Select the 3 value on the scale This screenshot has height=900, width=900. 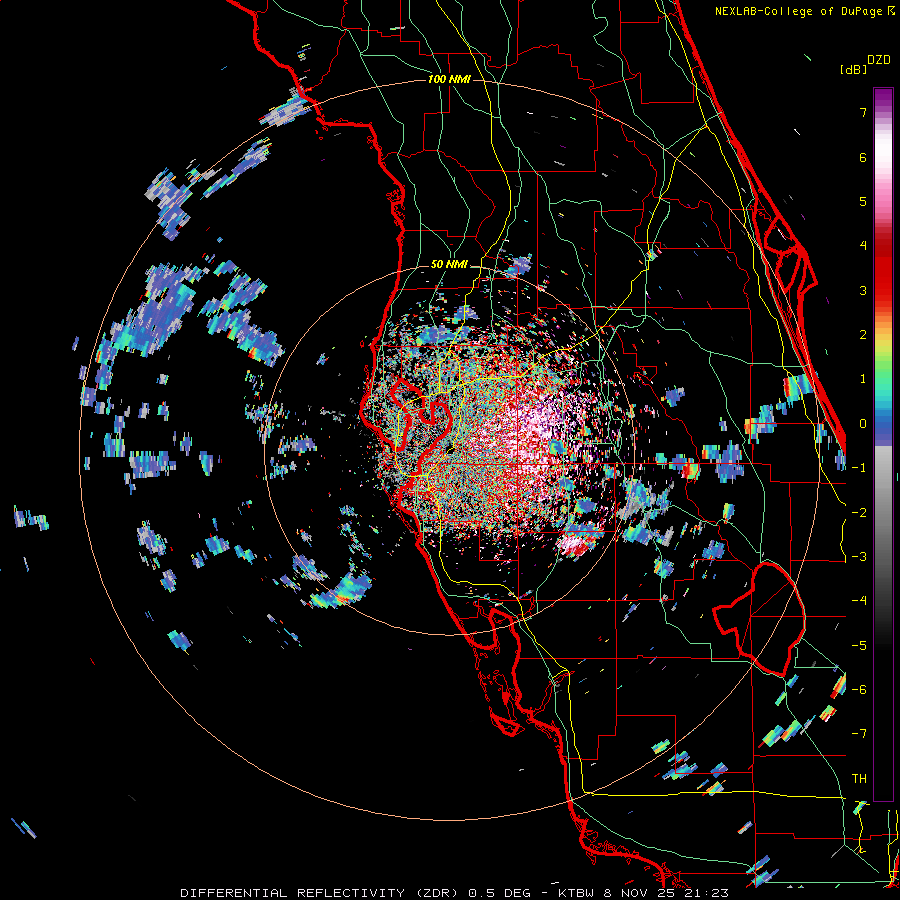(863, 290)
